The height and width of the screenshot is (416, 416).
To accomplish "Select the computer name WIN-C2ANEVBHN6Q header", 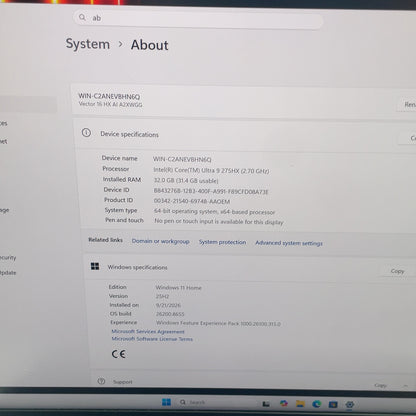I will coord(109,96).
